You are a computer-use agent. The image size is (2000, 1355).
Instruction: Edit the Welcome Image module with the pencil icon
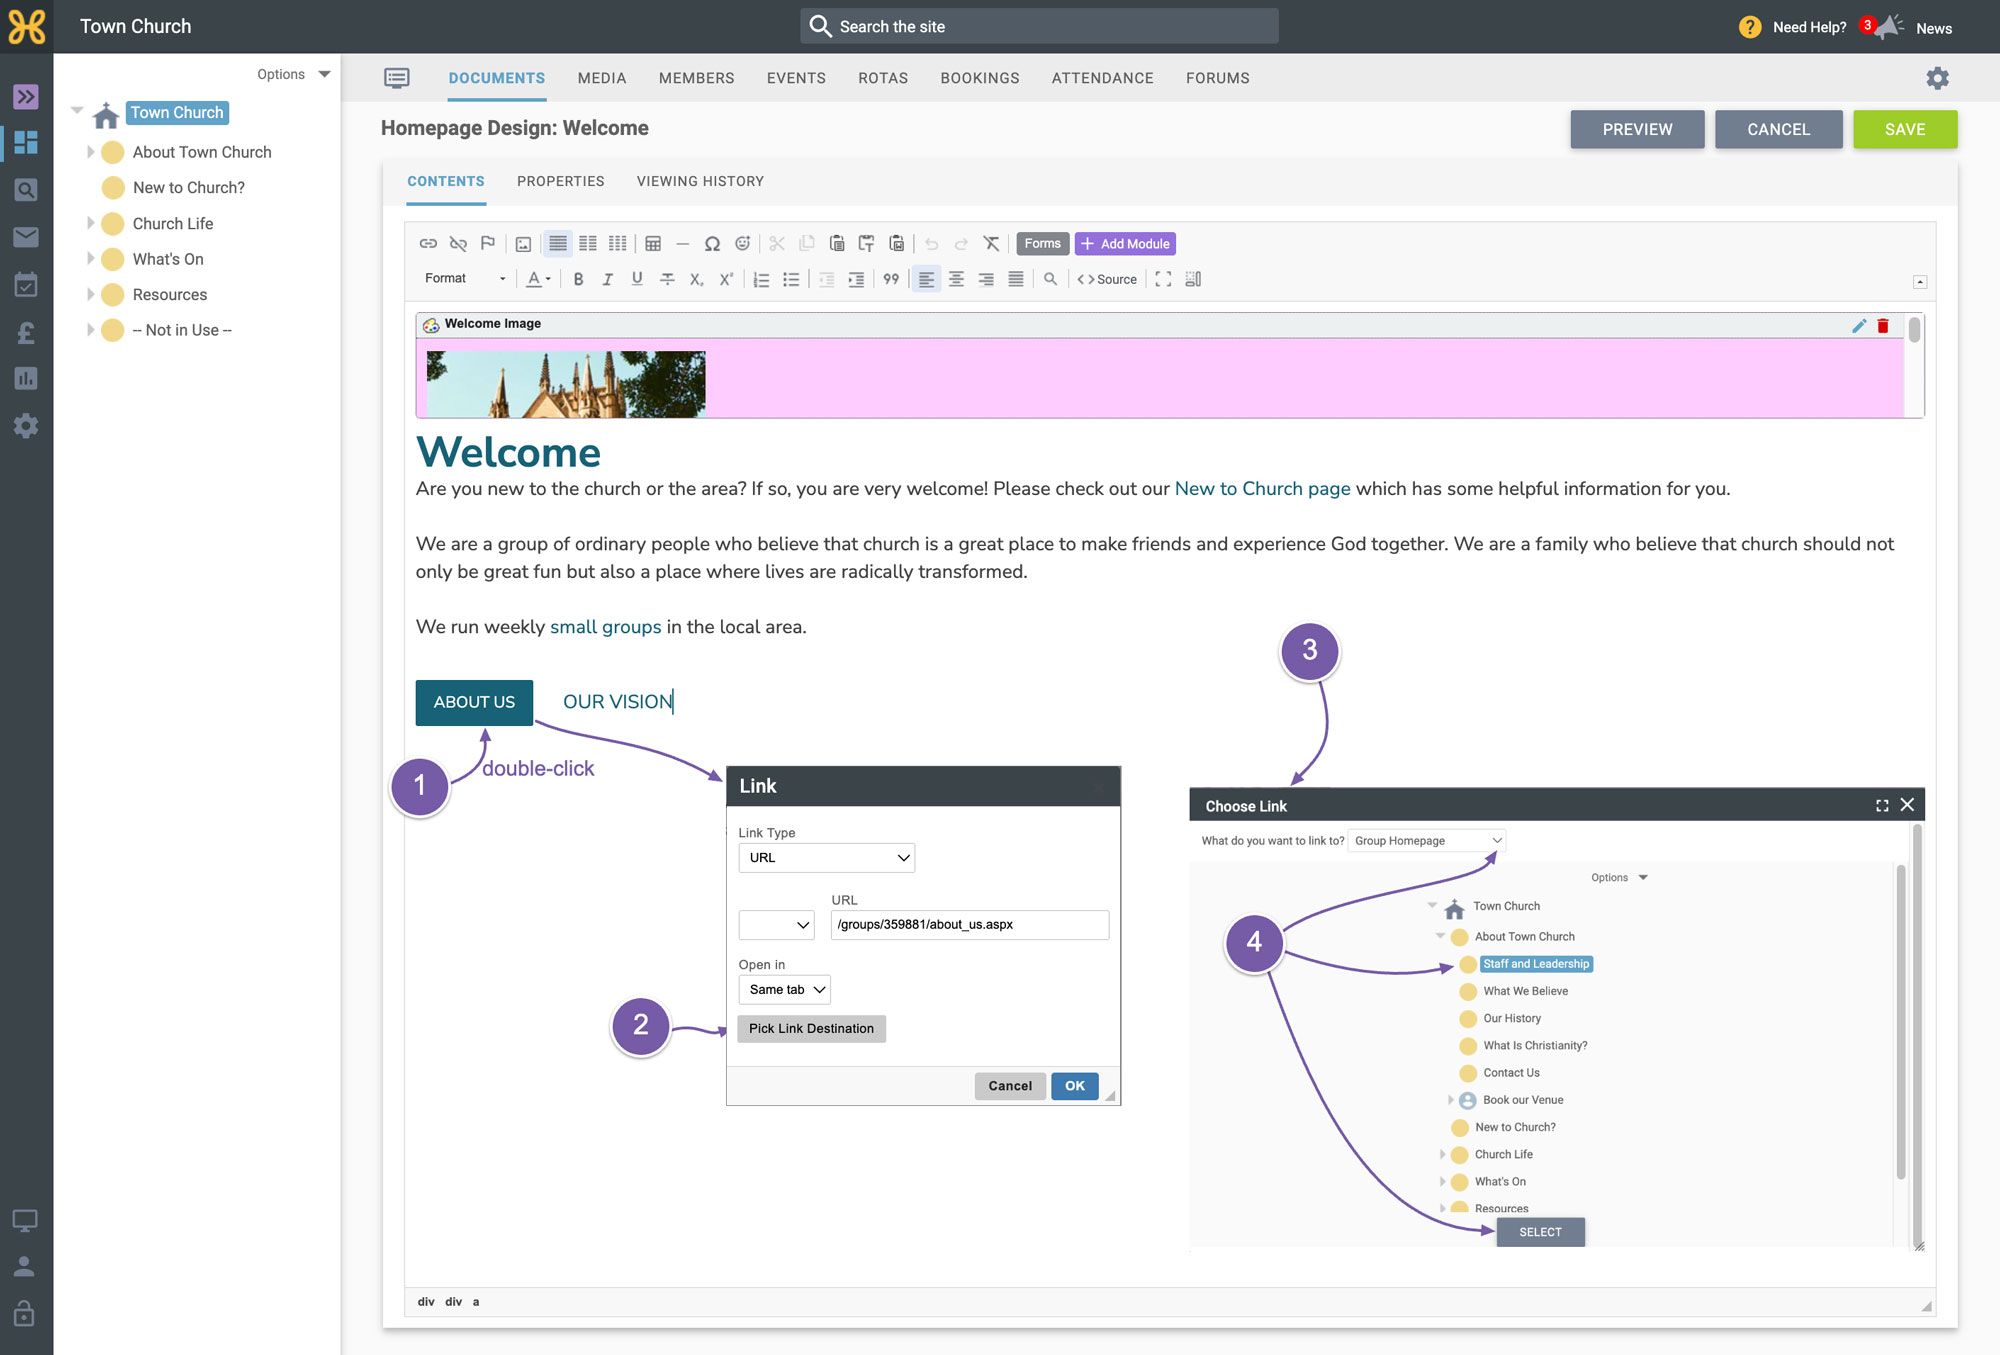[x=1859, y=325]
